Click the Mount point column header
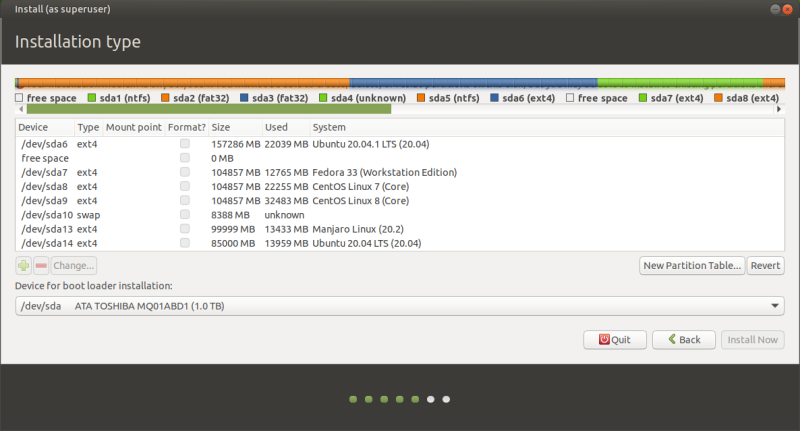The width and height of the screenshot is (800, 431). (x=134, y=128)
